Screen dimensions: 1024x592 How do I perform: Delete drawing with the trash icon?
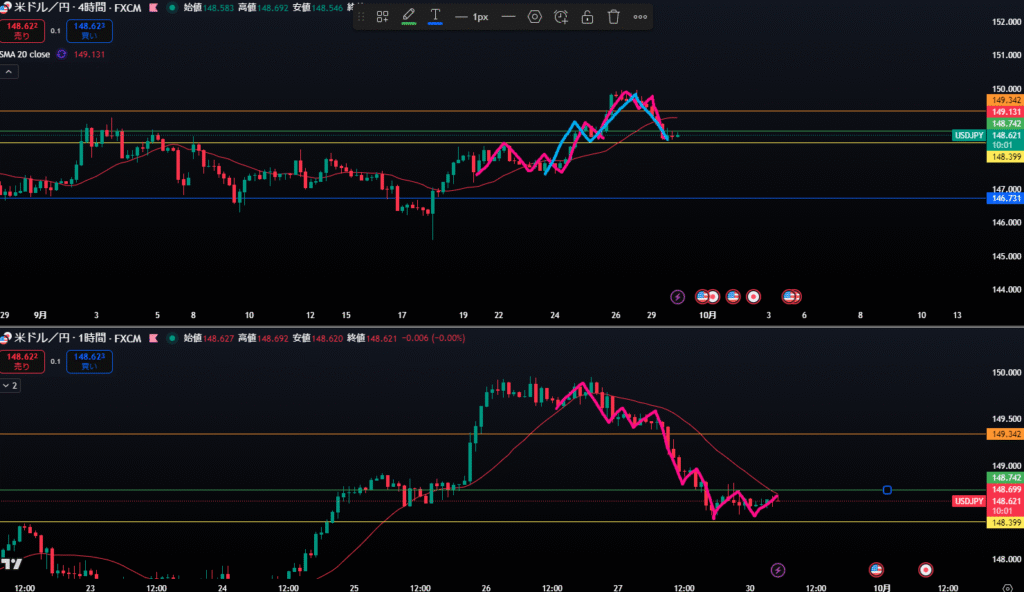(x=614, y=17)
